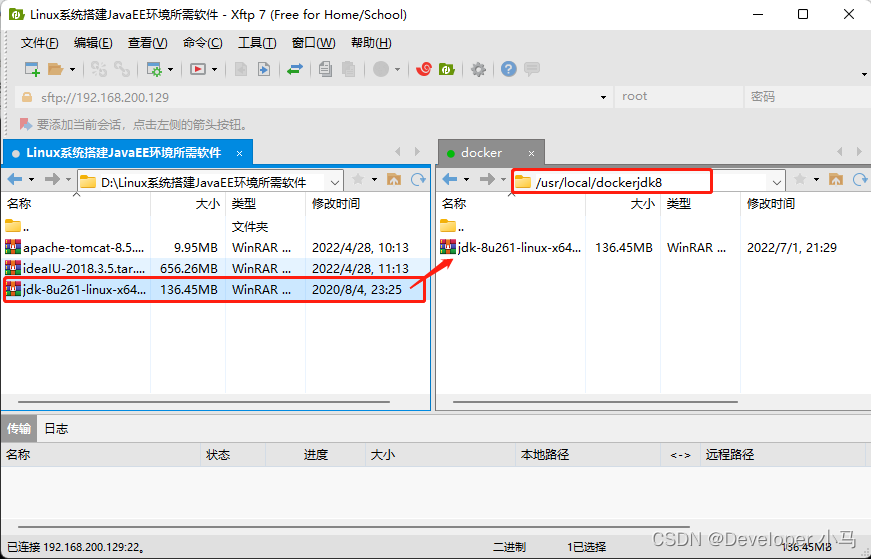Viewport: 871px width, 559px height.
Task: Click the grey circle toolbar icon
Action: pos(381,69)
